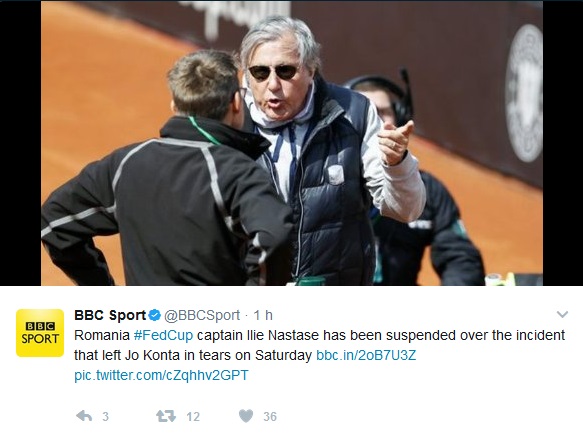Screen dimensions: 583x443
Task: Enlarge the tweet photo of the argument
Action: click(x=292, y=143)
